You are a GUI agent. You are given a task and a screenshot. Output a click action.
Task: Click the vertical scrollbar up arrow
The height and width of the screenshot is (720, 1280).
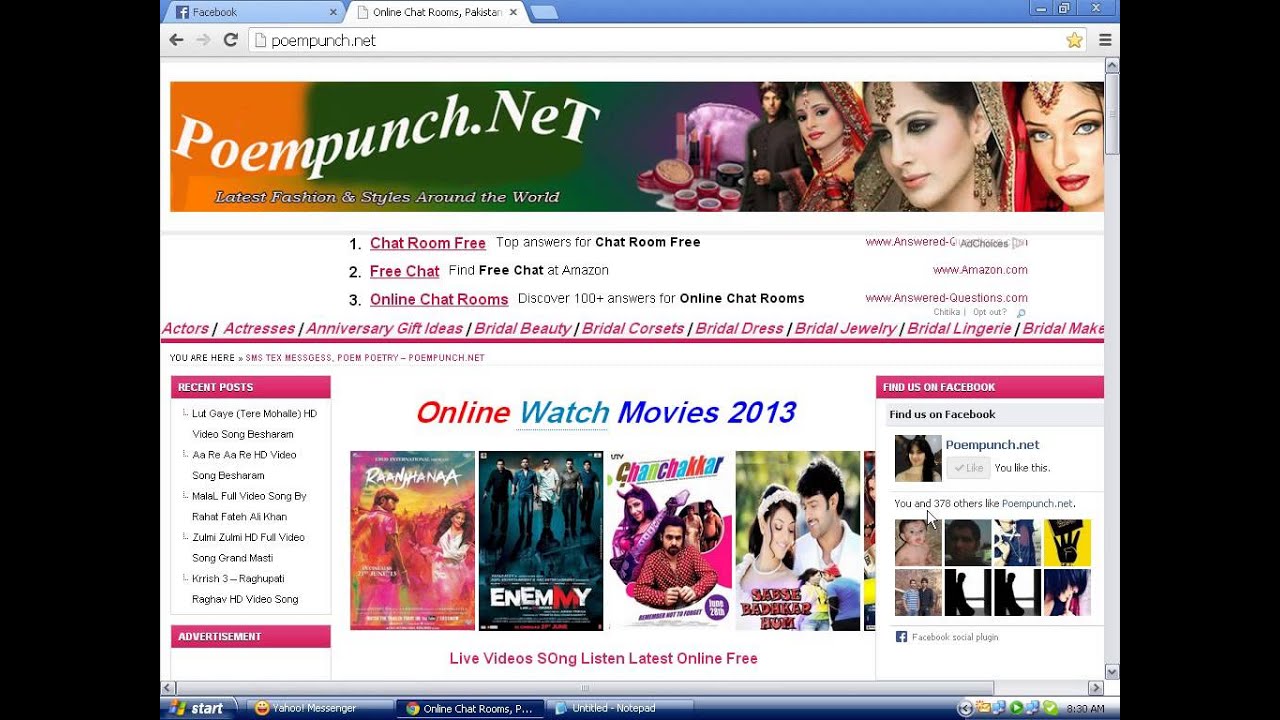tap(1111, 66)
